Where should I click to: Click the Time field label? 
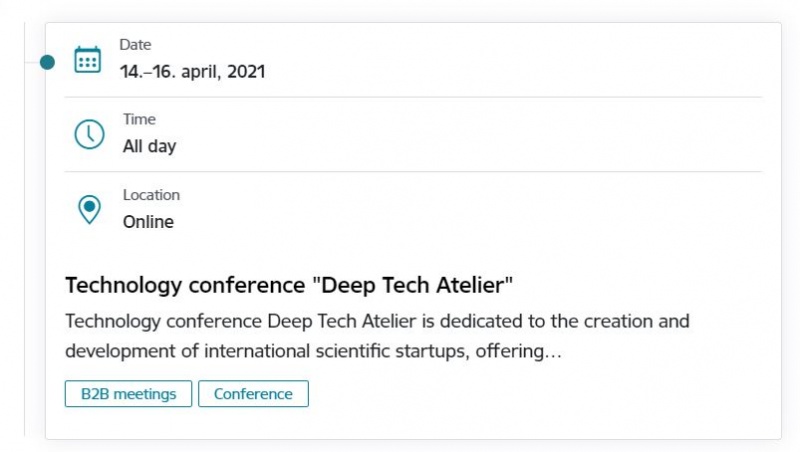coord(139,119)
